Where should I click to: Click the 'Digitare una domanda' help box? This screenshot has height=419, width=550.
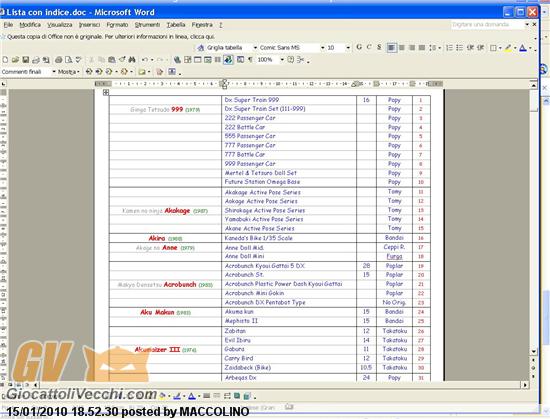click(487, 25)
